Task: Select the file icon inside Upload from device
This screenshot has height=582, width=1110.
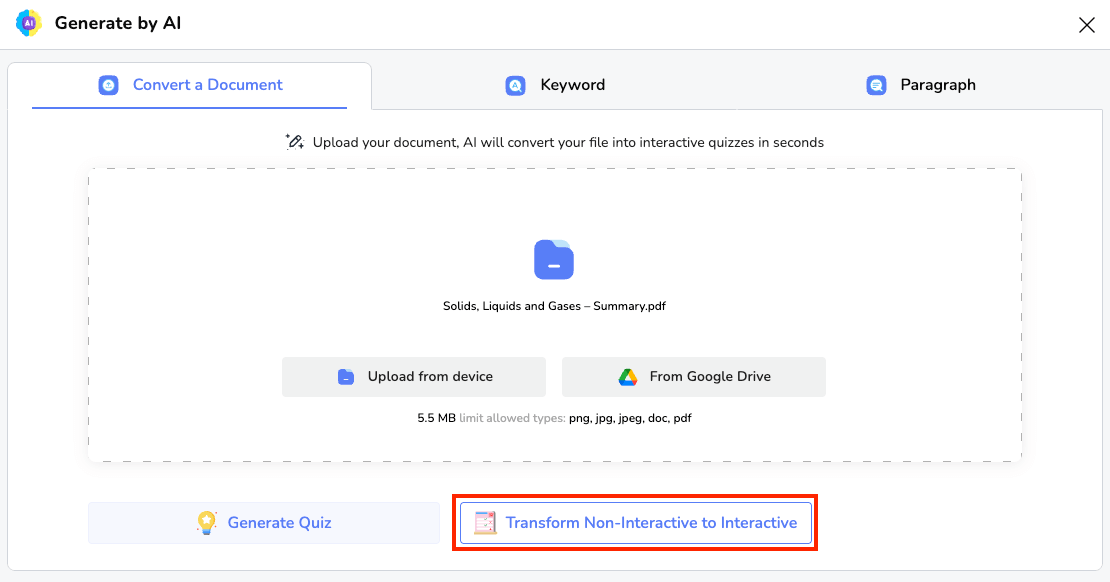Action: point(347,376)
